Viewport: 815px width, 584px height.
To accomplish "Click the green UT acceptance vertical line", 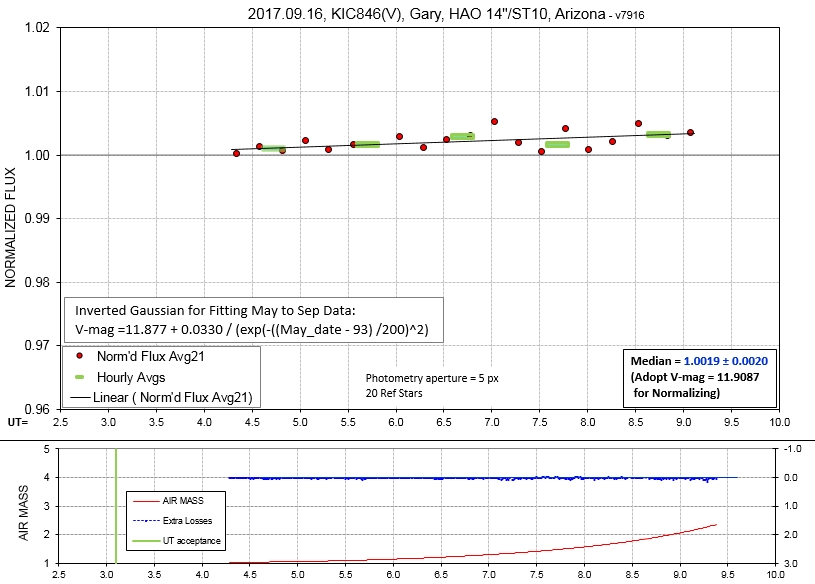I will pos(115,506).
